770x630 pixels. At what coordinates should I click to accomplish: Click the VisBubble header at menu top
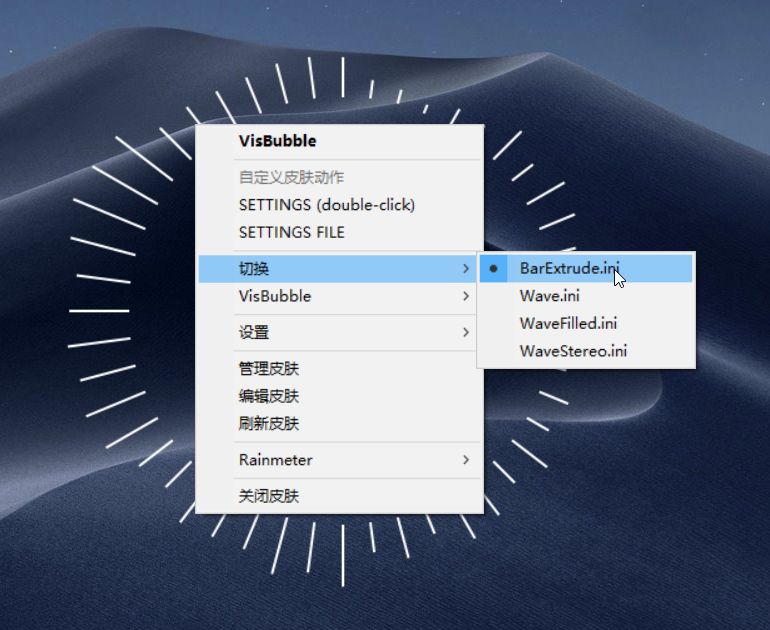coord(277,141)
